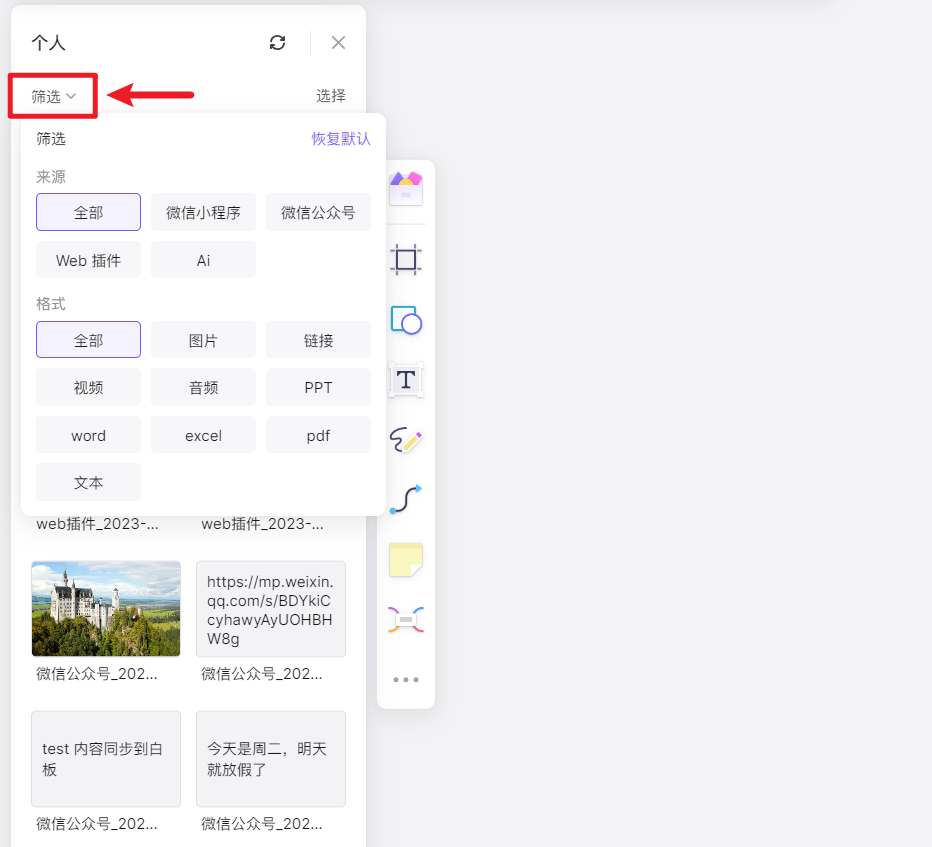The width and height of the screenshot is (932, 847).
Task: Select the frame tool in the toolbar
Action: point(406,260)
